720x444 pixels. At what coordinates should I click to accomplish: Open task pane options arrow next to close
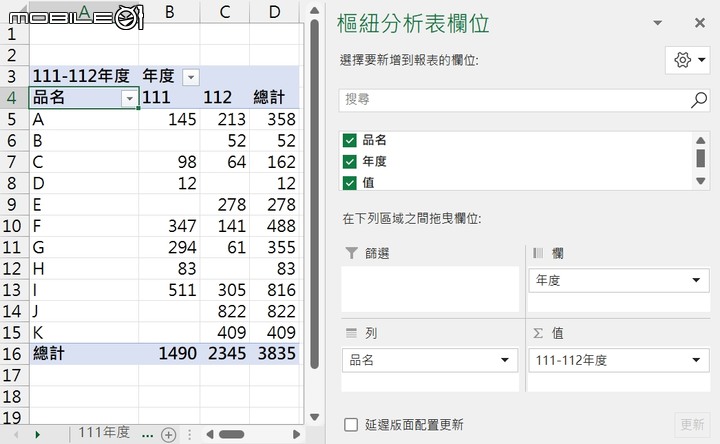(658, 22)
